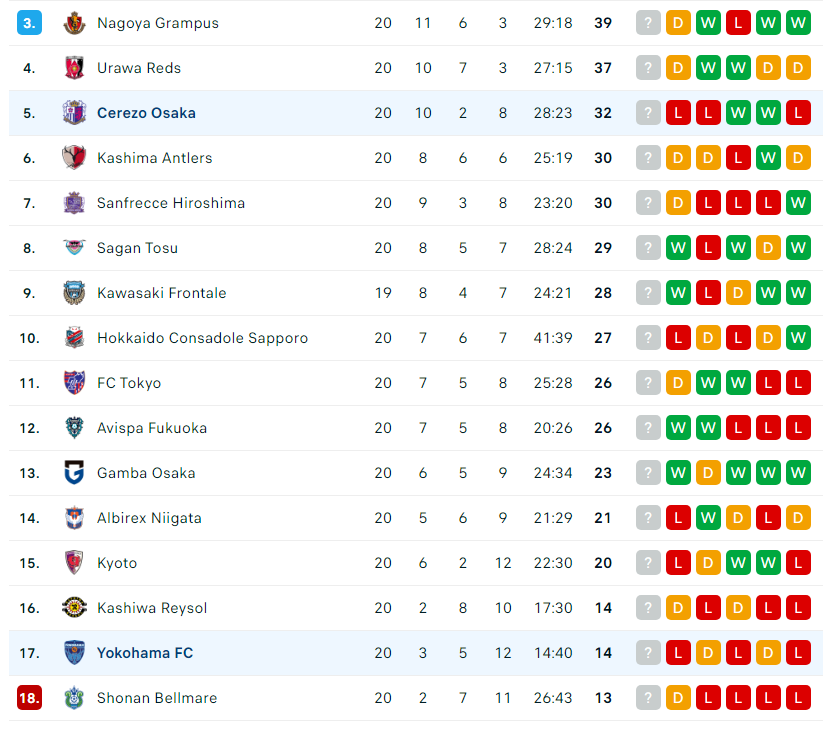
Task: Click the Nagoya Grampus club crest
Action: pos(74,23)
